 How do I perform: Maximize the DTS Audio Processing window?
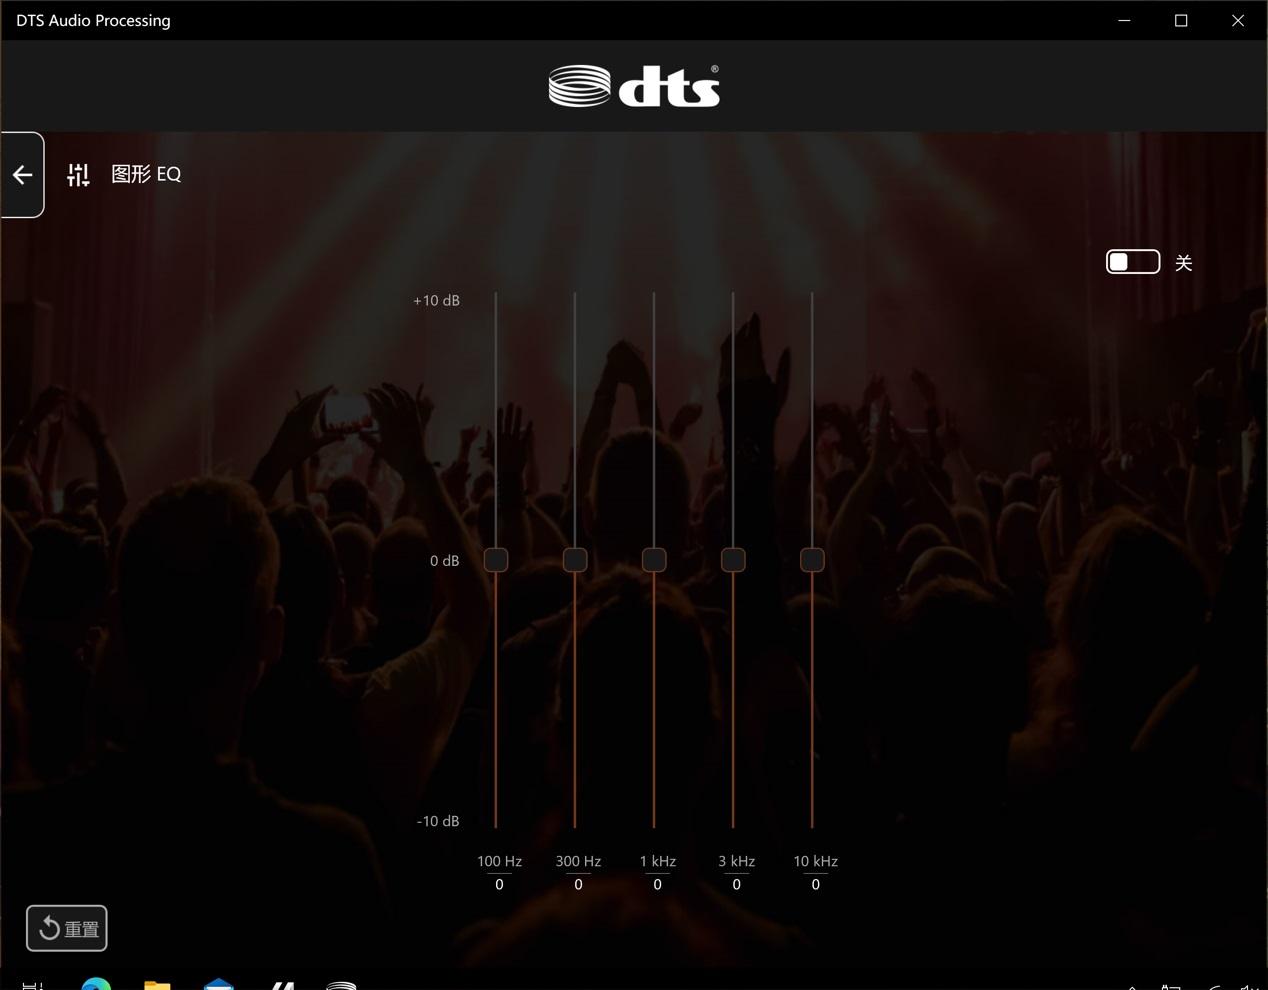click(1181, 20)
